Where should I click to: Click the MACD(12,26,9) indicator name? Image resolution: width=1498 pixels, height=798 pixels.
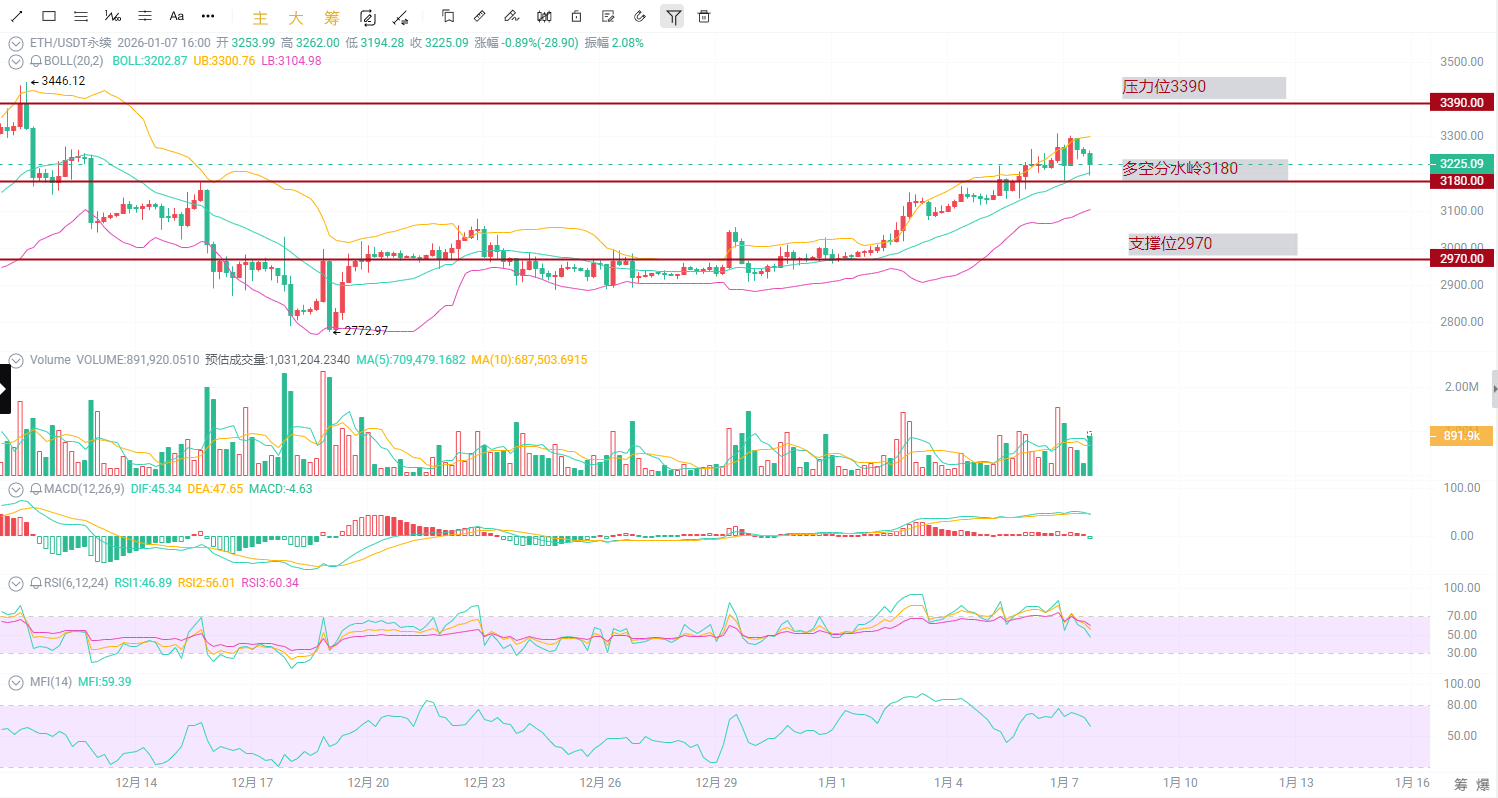coord(85,489)
